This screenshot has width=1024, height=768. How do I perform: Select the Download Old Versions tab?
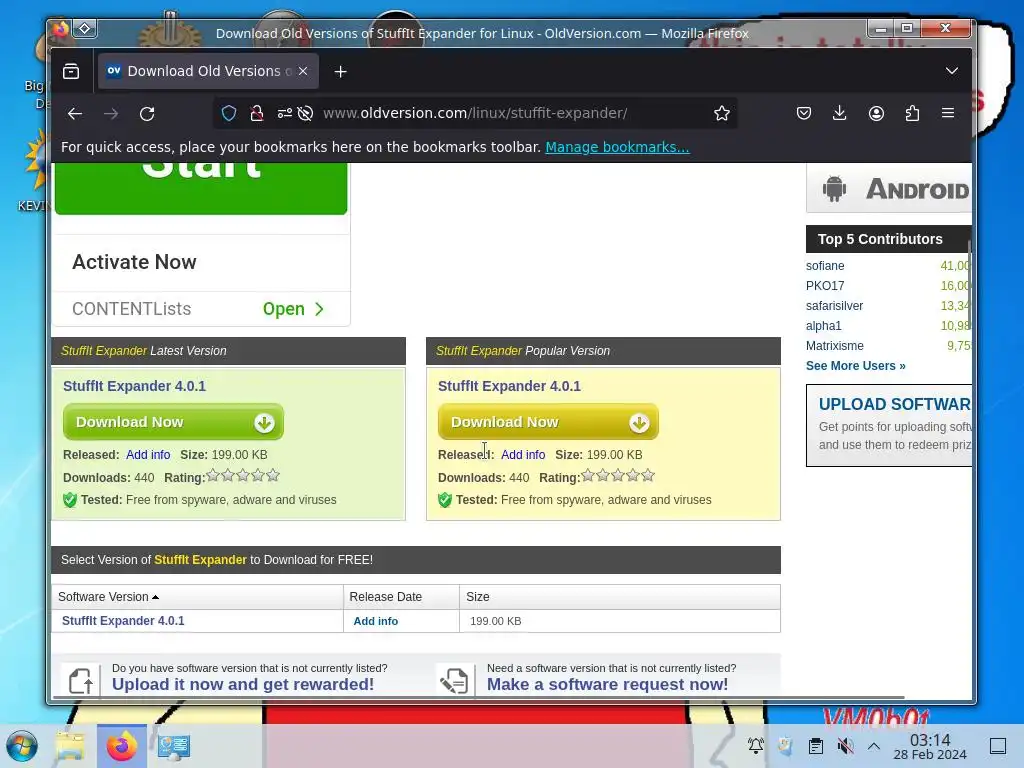[208, 71]
